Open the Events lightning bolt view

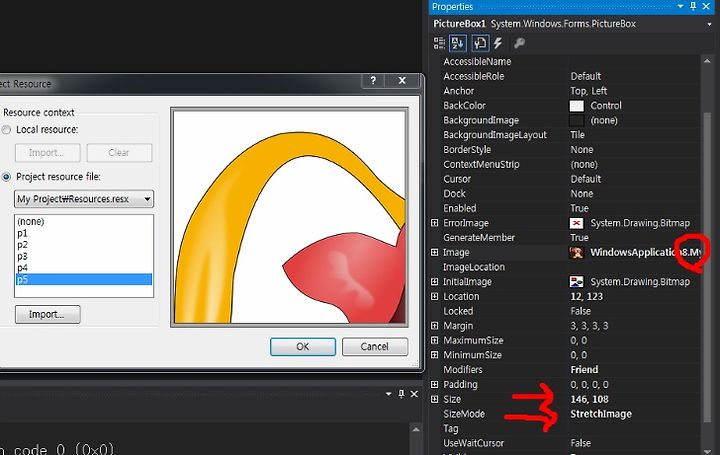pos(498,43)
